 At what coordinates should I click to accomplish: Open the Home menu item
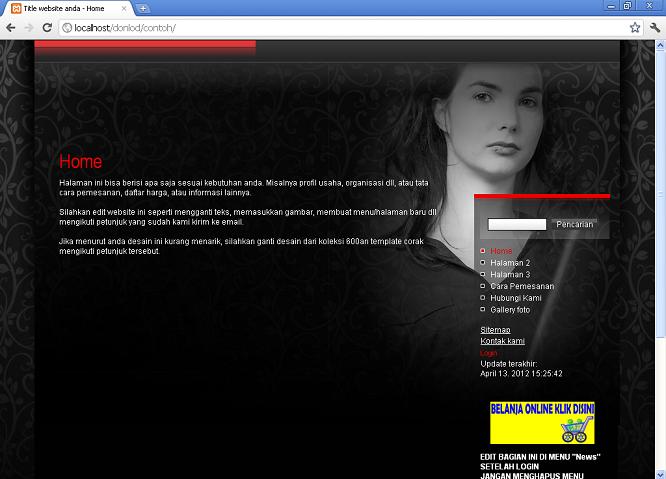pos(501,251)
